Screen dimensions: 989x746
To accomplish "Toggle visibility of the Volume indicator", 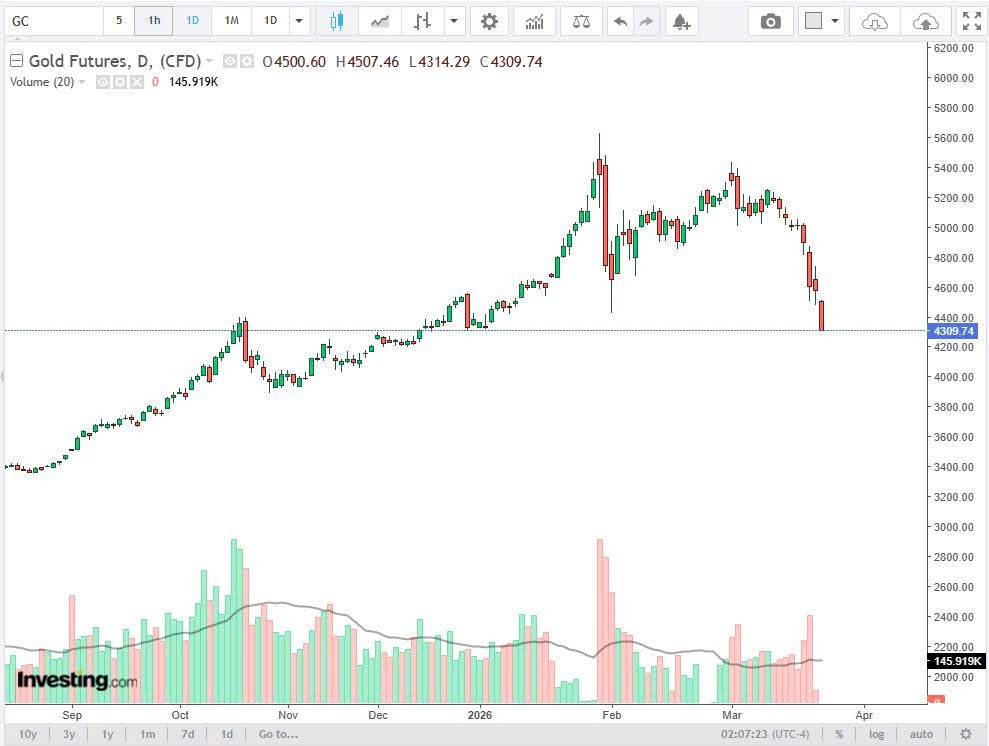I will point(102,82).
